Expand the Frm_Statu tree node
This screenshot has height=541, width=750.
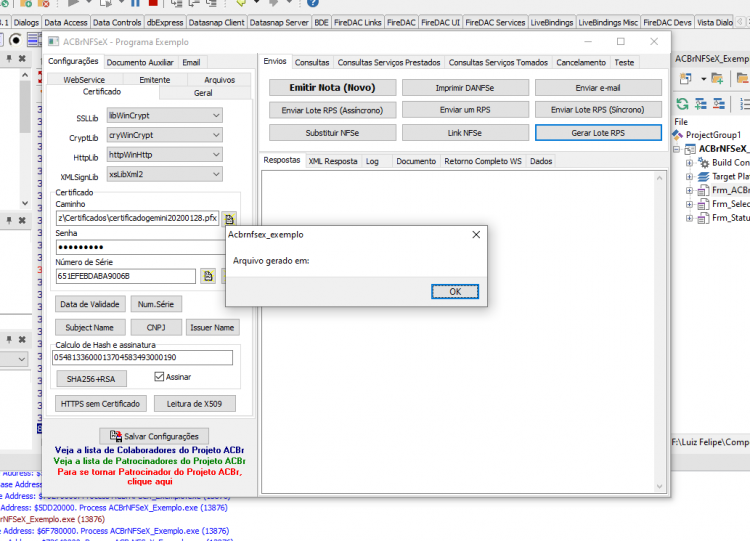point(689,219)
